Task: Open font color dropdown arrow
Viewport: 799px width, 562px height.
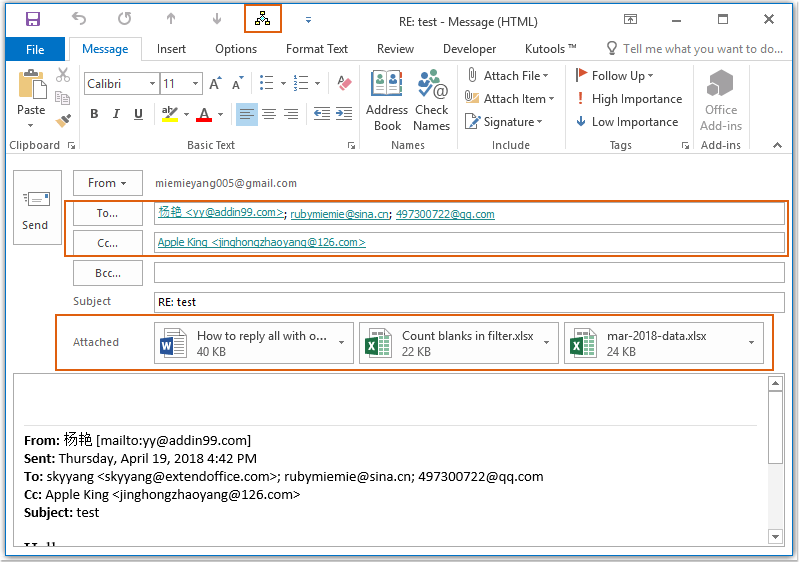Action: pos(220,114)
